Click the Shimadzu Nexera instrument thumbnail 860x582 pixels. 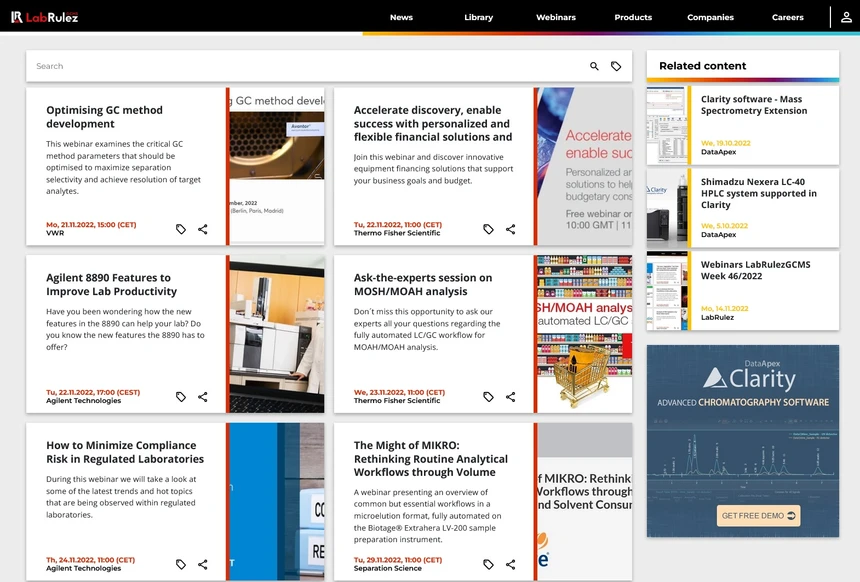click(x=667, y=208)
